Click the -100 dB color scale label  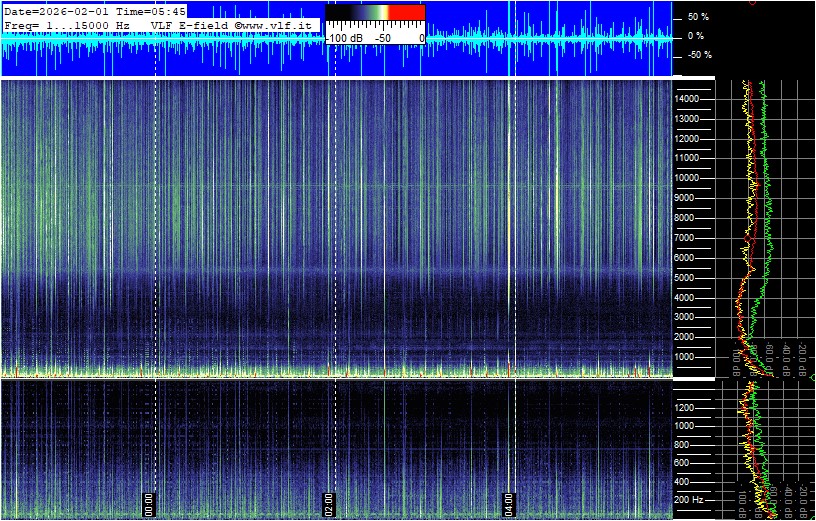(347, 37)
